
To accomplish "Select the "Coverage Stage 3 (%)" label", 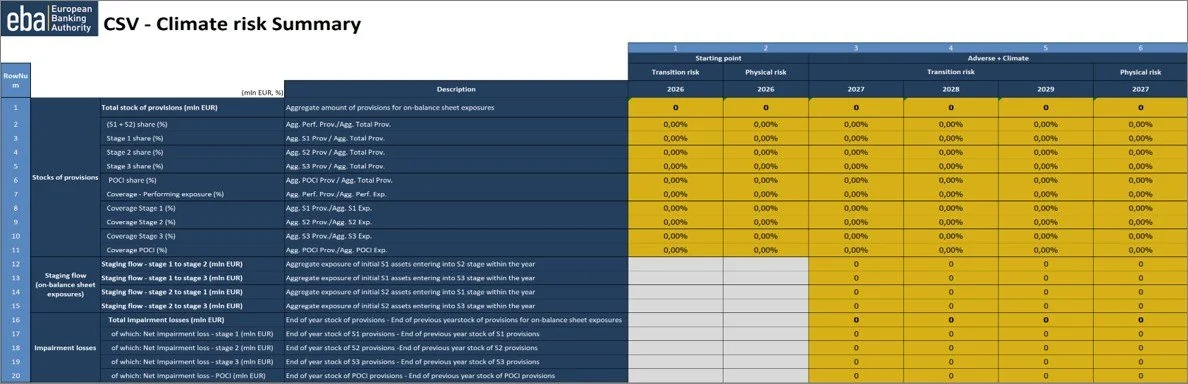I will tap(140, 236).
